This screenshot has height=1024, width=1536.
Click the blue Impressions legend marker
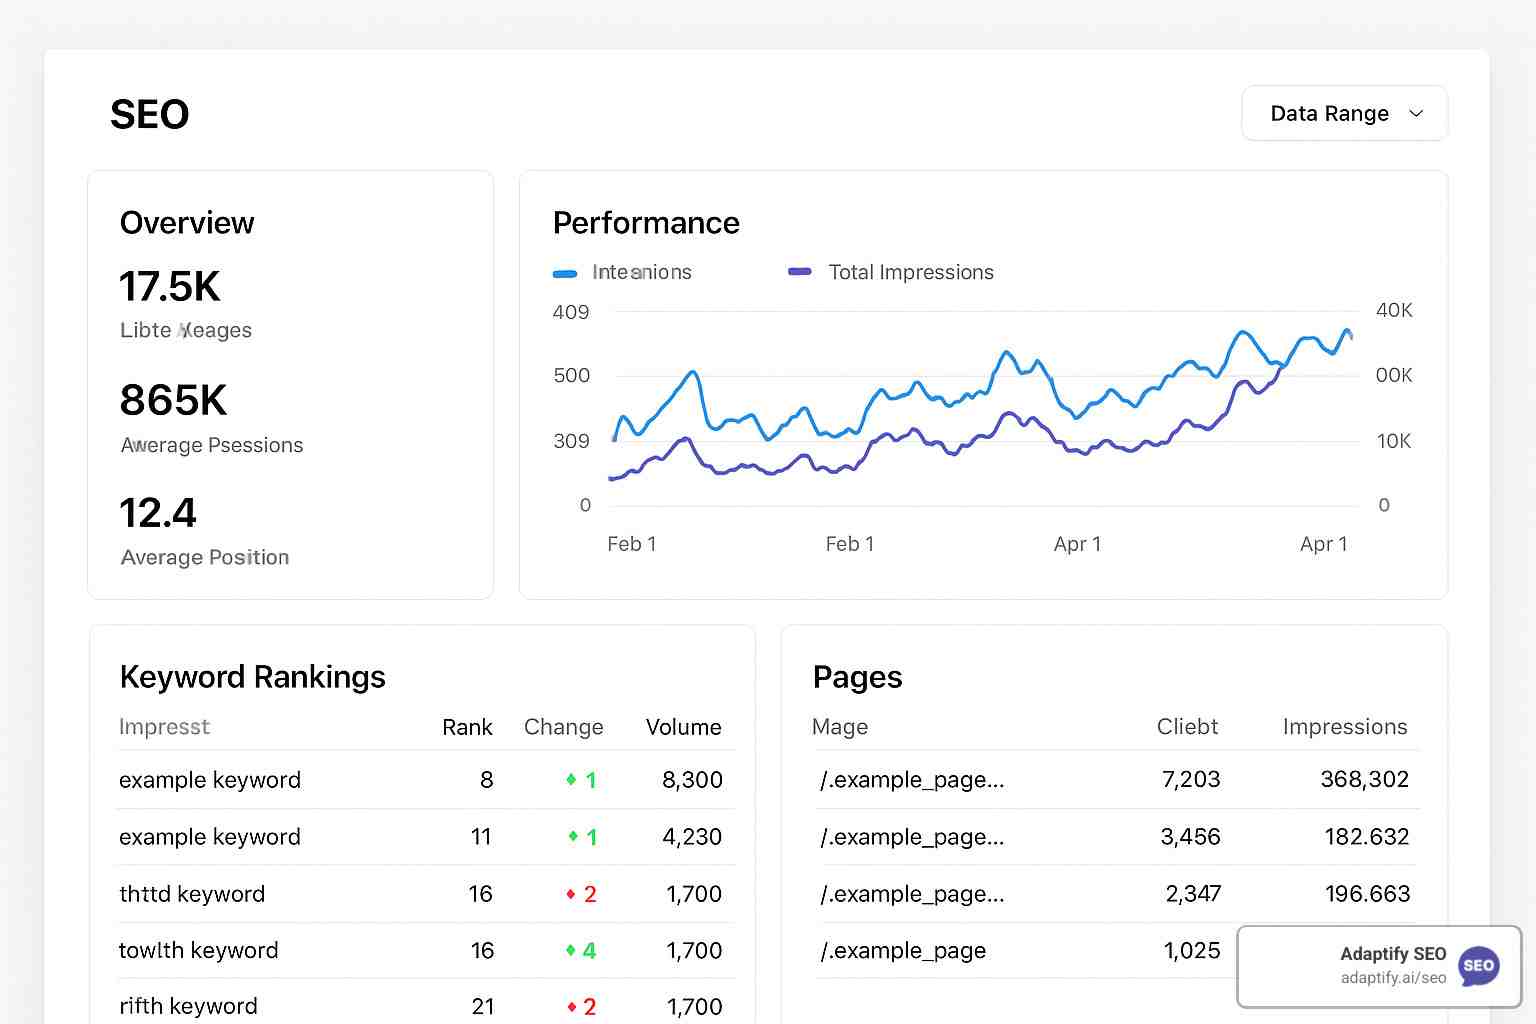click(x=565, y=272)
